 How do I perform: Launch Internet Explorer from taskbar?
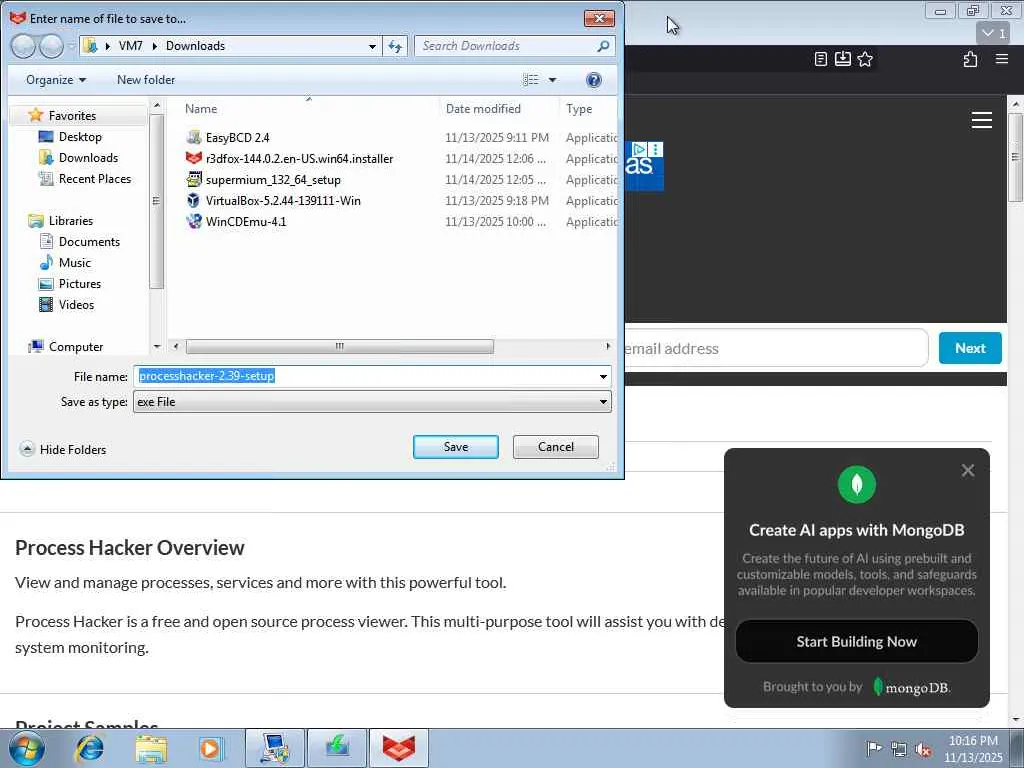[90, 748]
